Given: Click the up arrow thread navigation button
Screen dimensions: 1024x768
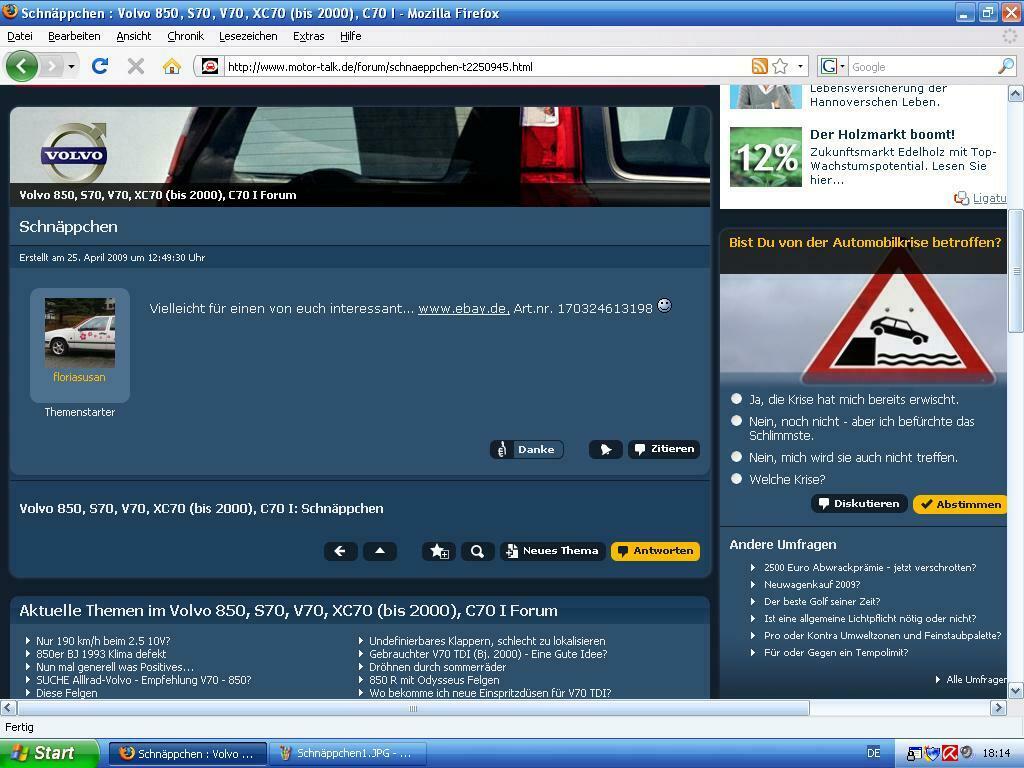Looking at the screenshot, I should point(379,551).
